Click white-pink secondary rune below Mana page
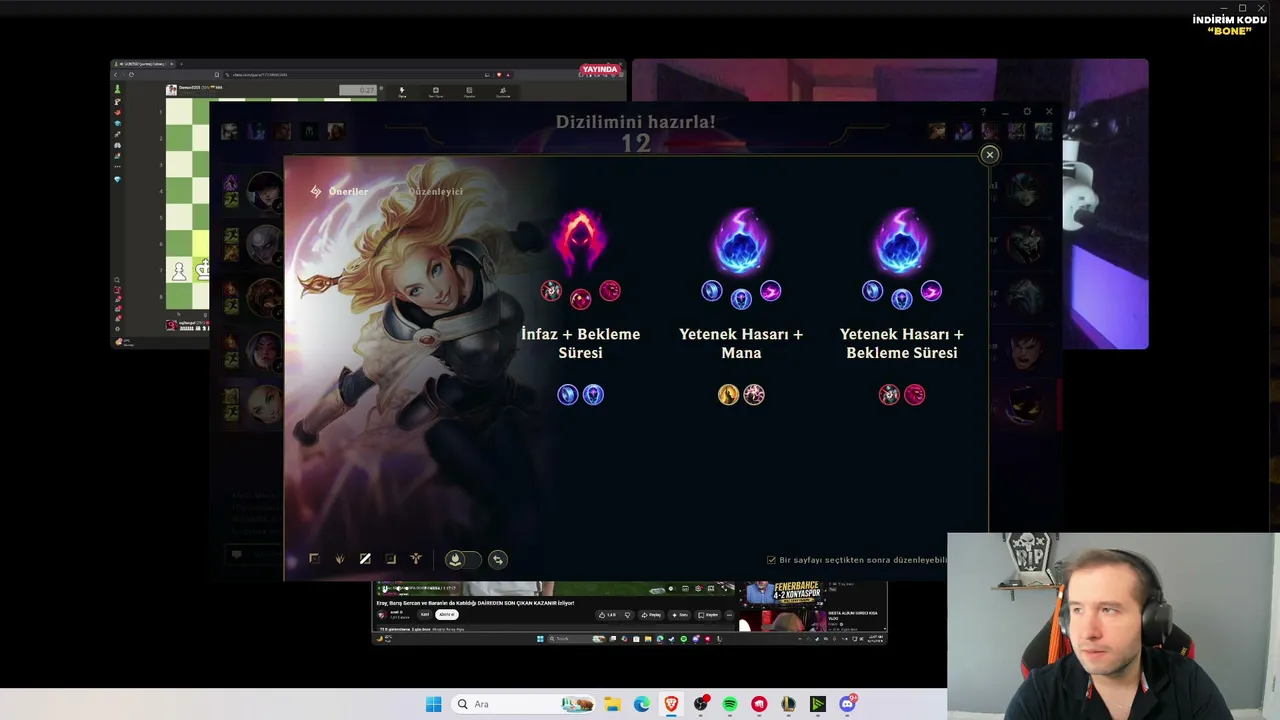 coord(754,395)
